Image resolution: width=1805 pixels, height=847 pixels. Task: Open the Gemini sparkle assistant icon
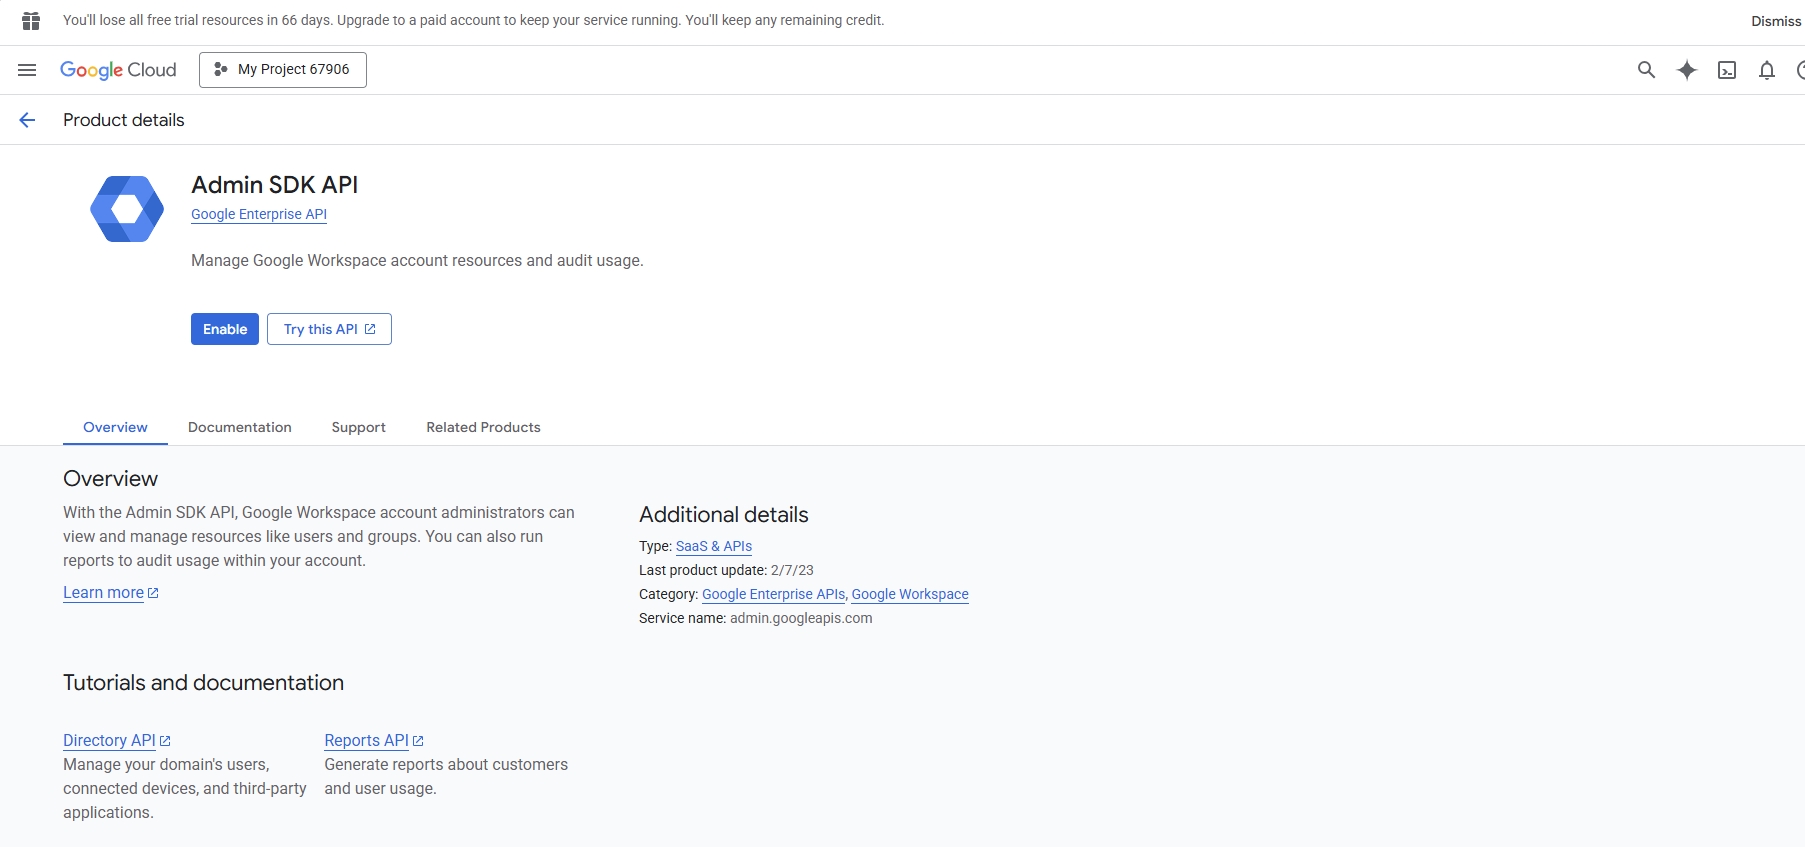1687,70
